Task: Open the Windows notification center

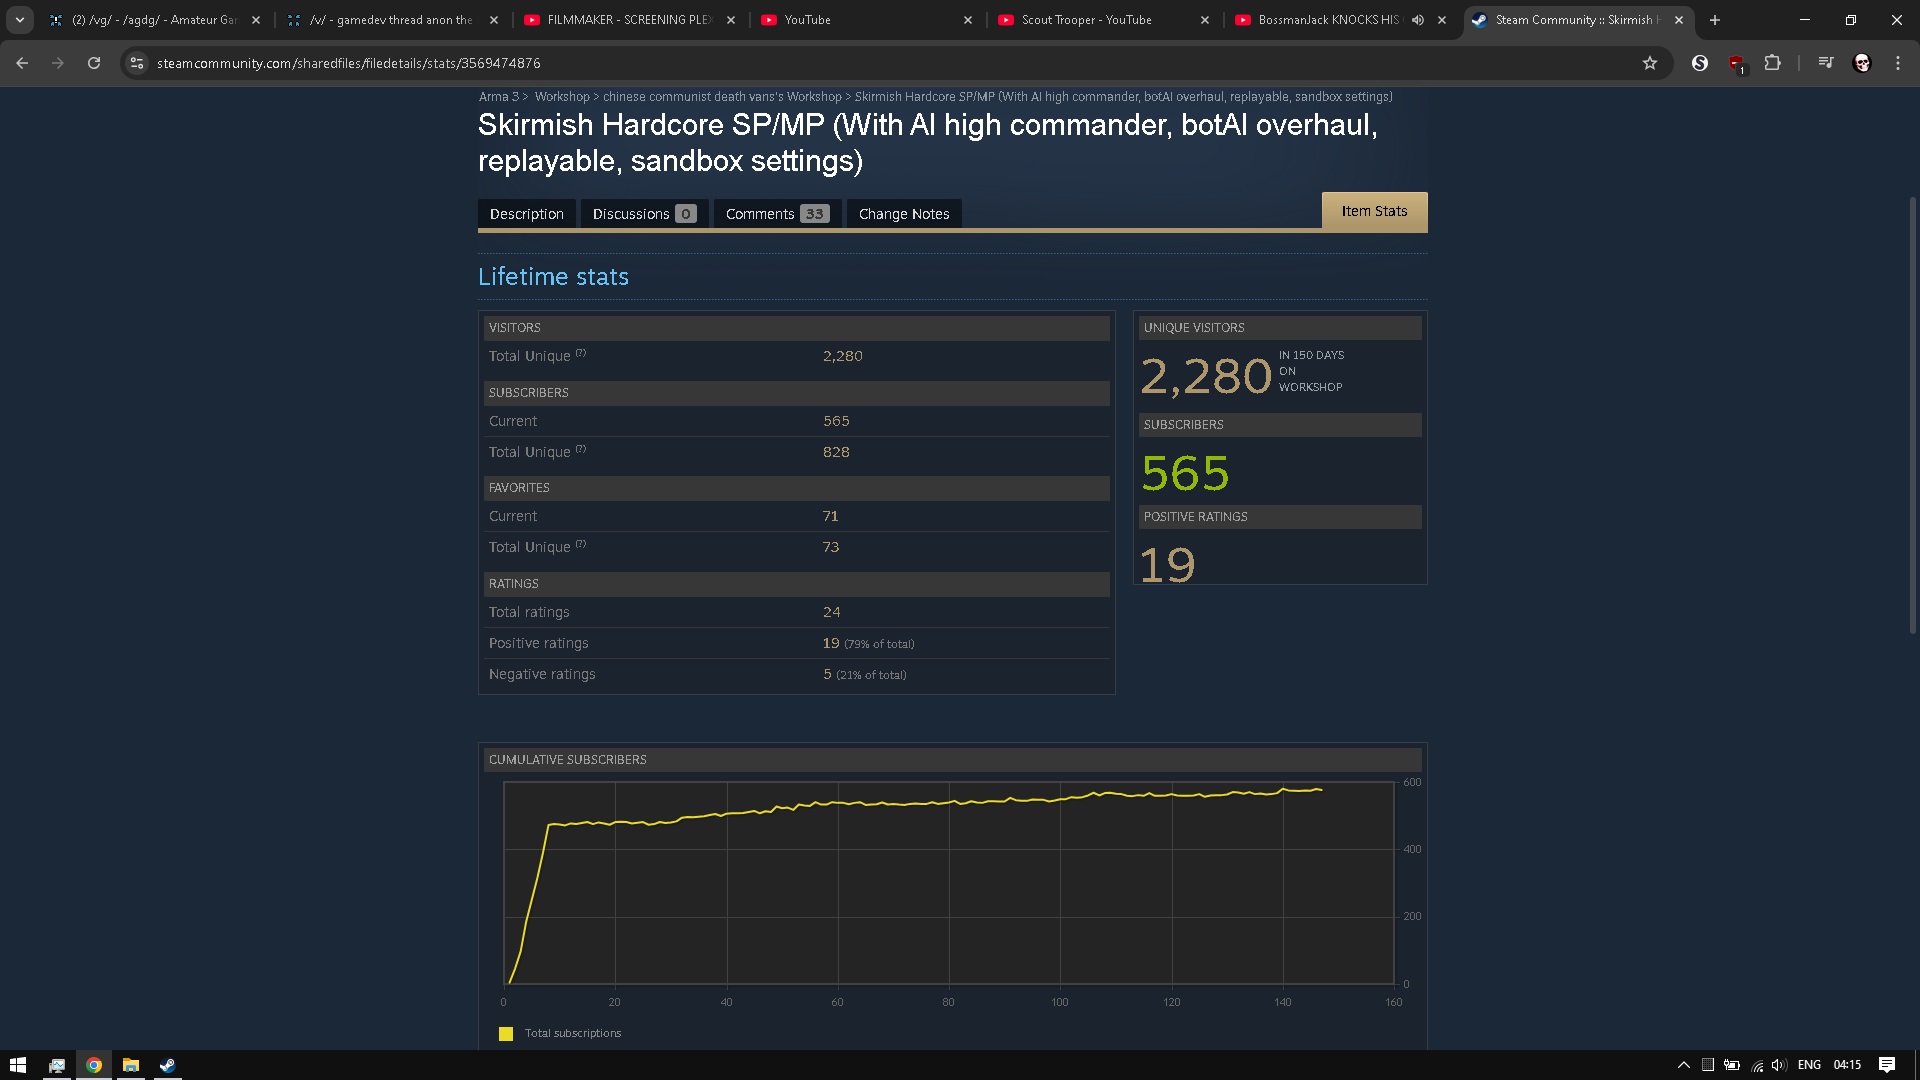Action: pos(1886,1065)
